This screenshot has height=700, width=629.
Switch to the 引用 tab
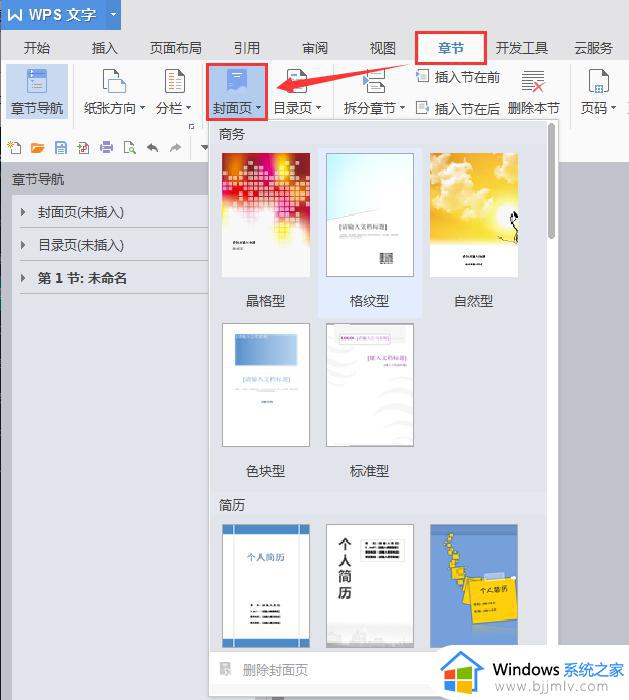point(246,48)
